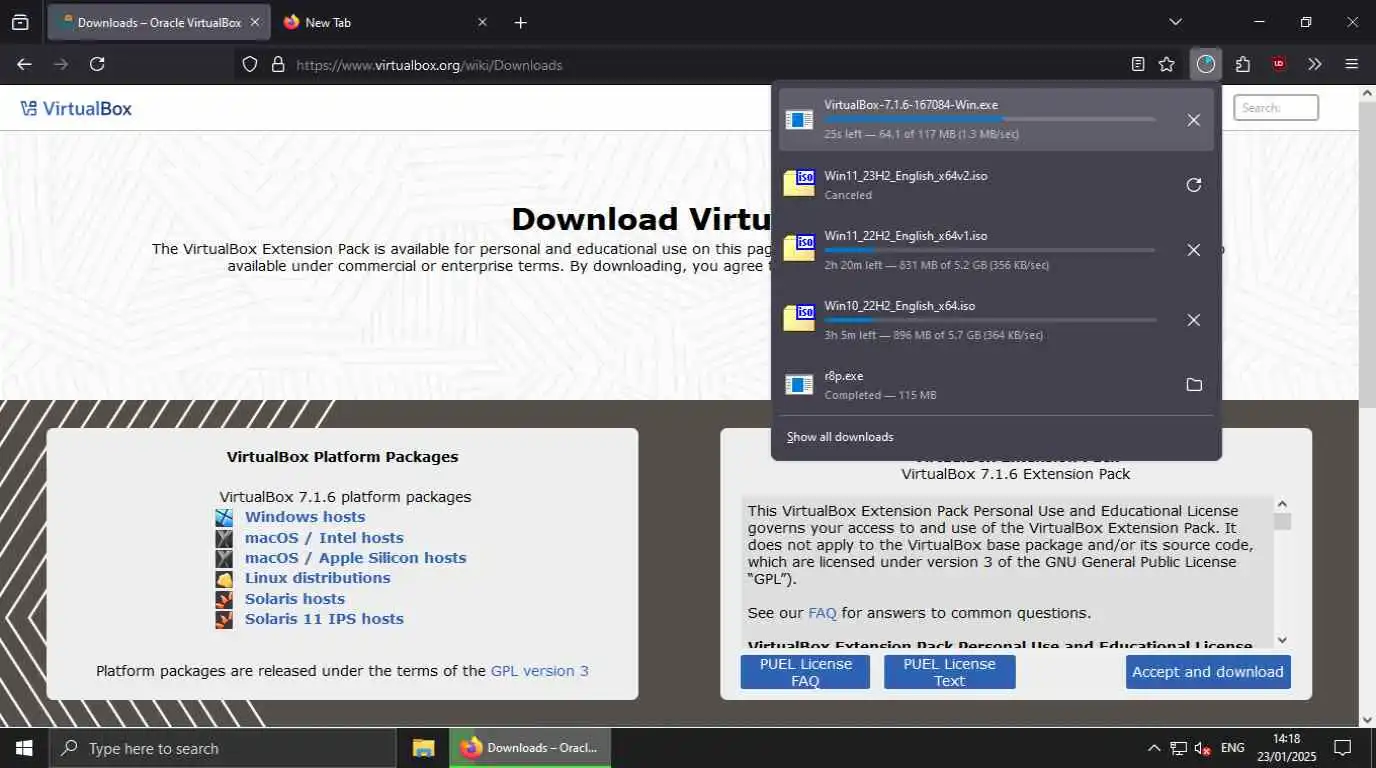This screenshot has width=1376, height=768.
Task: Click the Windows taskbar search box
Action: coord(222,748)
